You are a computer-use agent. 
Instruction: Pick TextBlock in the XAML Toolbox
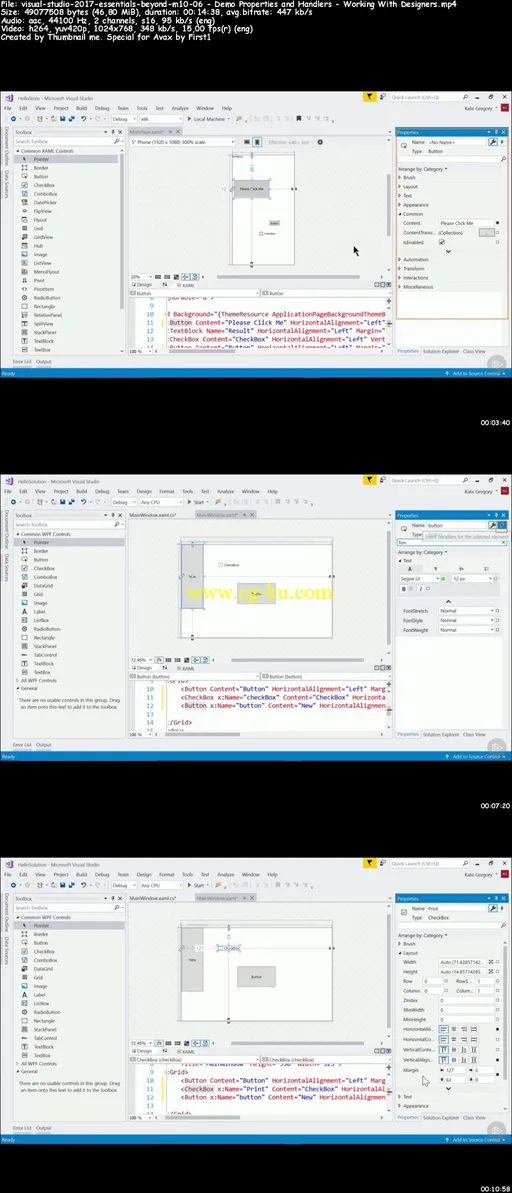(43, 341)
